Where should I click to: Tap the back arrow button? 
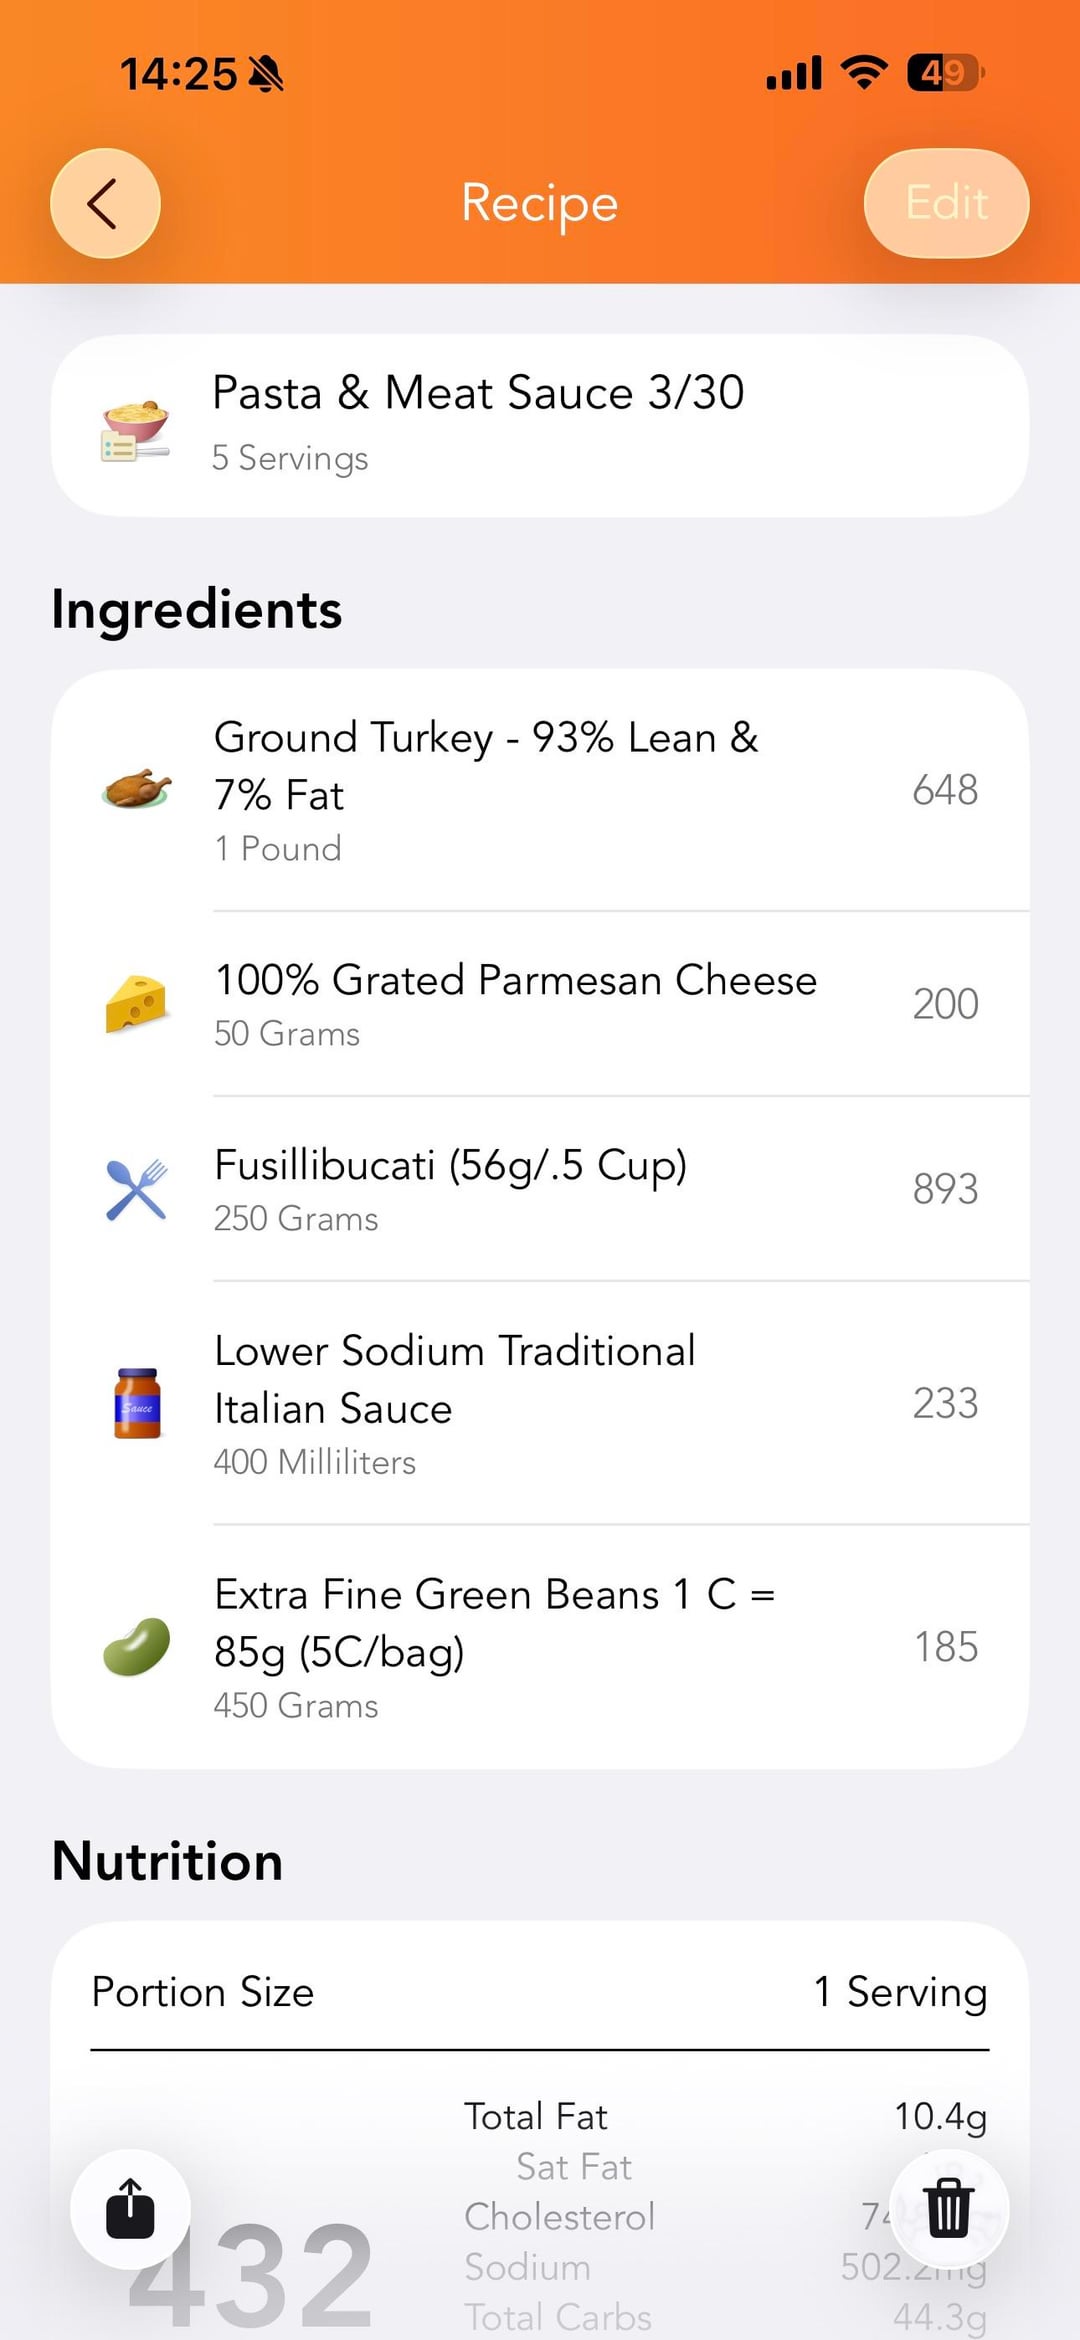(x=105, y=203)
